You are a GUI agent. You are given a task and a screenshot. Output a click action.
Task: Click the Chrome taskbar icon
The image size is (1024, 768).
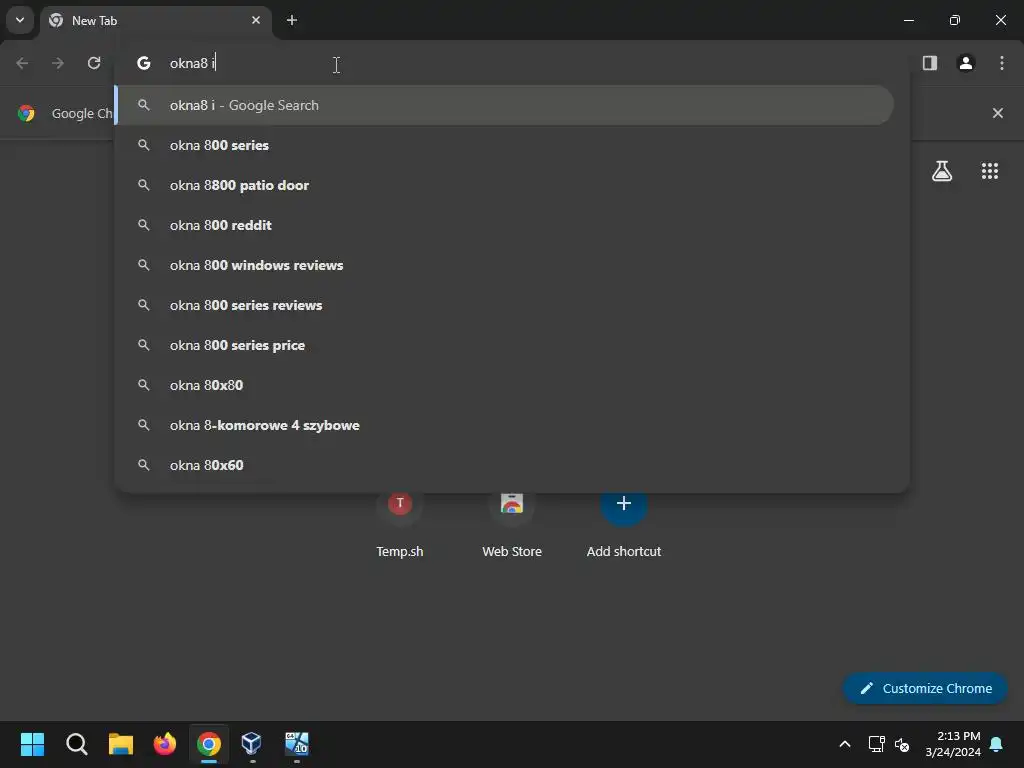coord(209,744)
